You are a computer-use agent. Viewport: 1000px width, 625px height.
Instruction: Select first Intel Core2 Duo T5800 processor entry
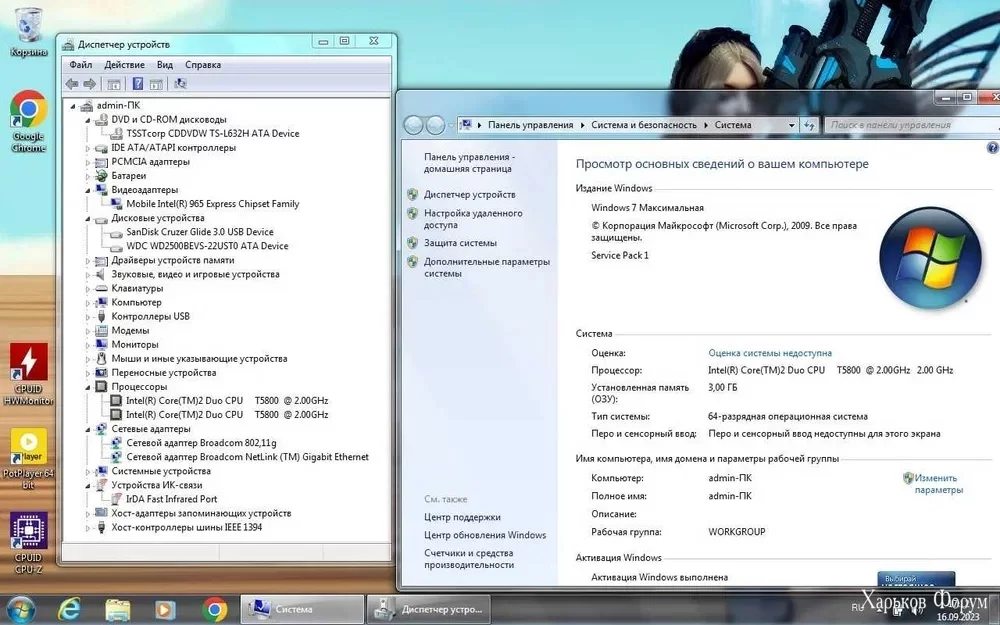[227, 401]
